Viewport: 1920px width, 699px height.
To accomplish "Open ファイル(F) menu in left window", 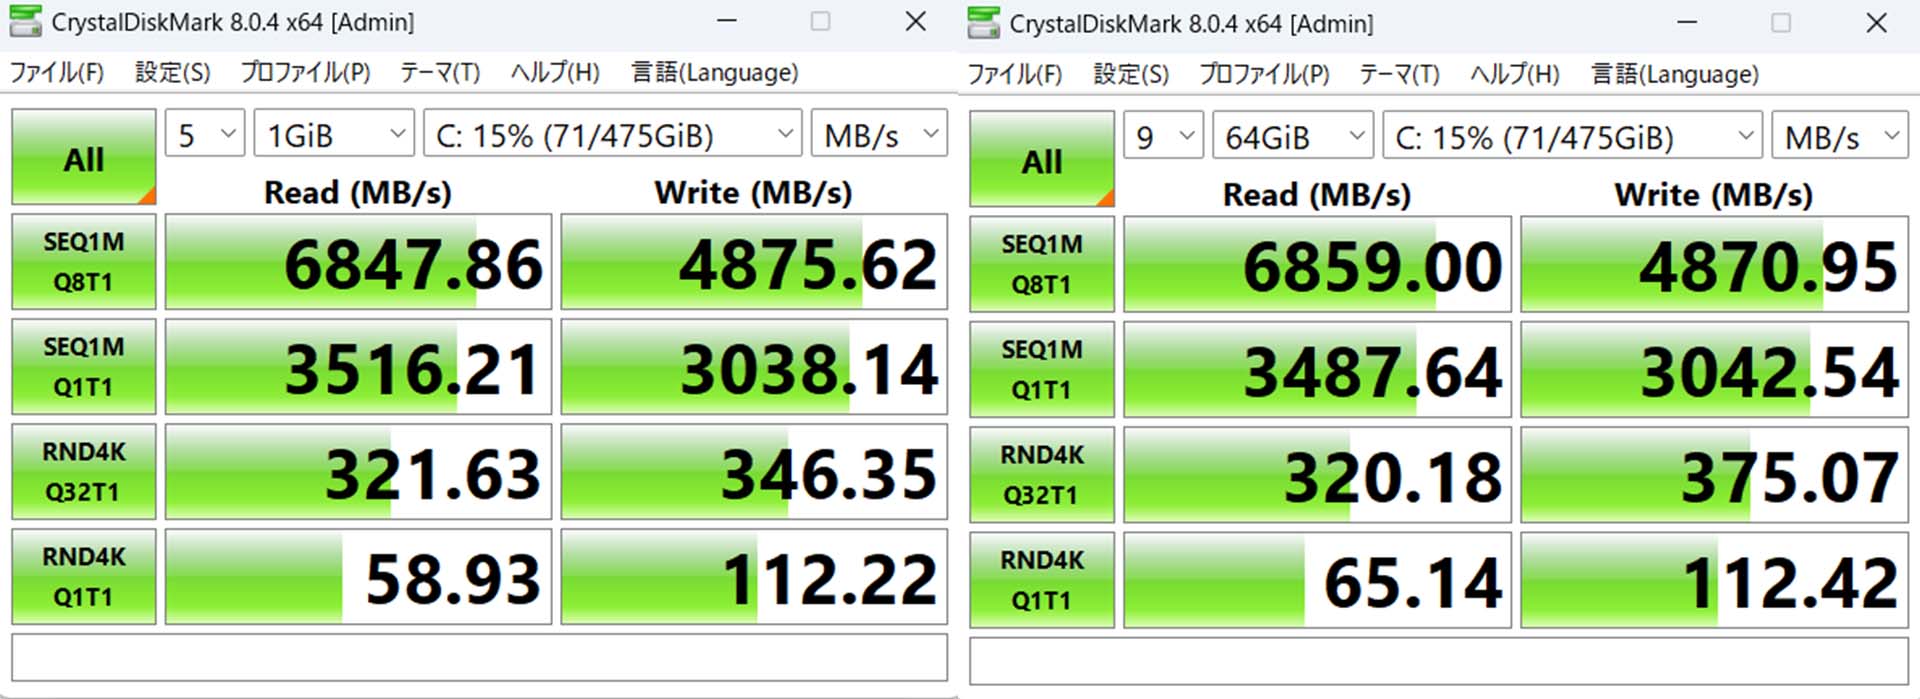I will [x=57, y=72].
